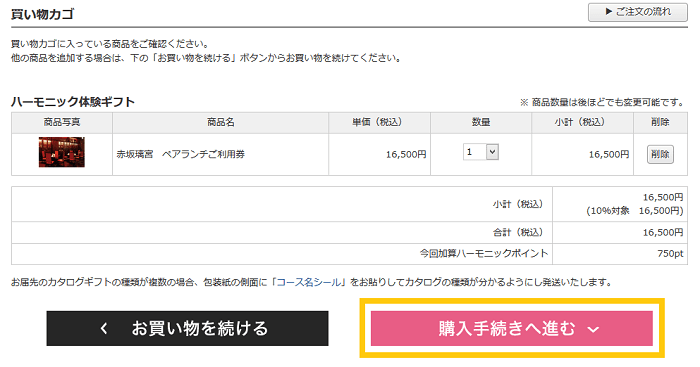This screenshot has height=367, width=700.
Task: Click the ハーモニック体験ギフト section heading
Action: [73, 102]
